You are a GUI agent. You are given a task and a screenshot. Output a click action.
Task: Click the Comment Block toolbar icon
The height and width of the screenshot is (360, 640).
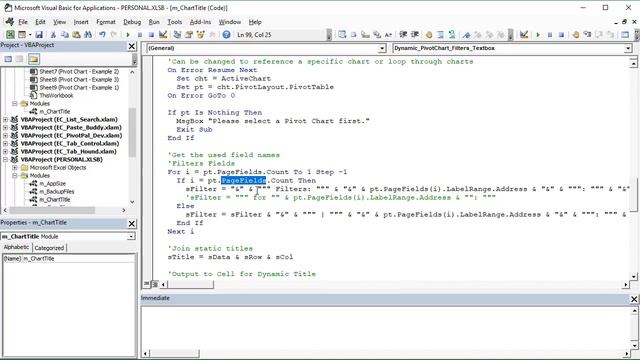440,35
